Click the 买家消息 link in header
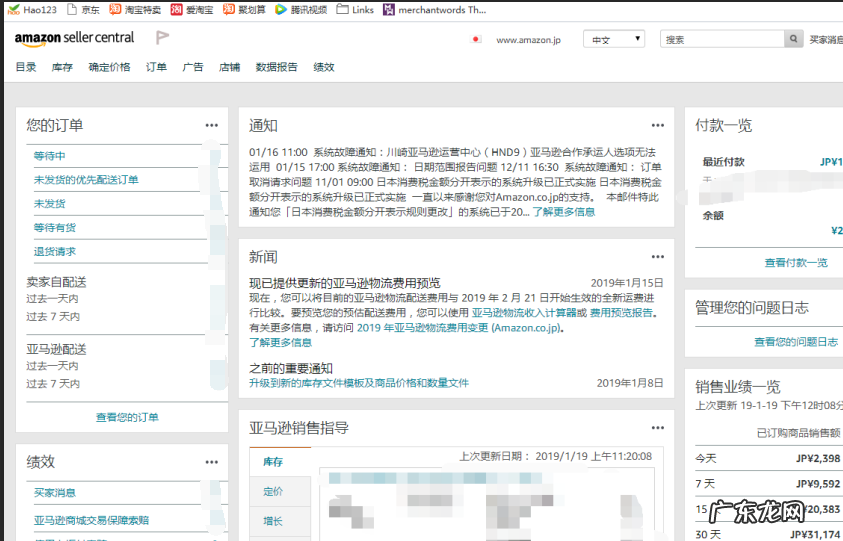 [x=826, y=40]
